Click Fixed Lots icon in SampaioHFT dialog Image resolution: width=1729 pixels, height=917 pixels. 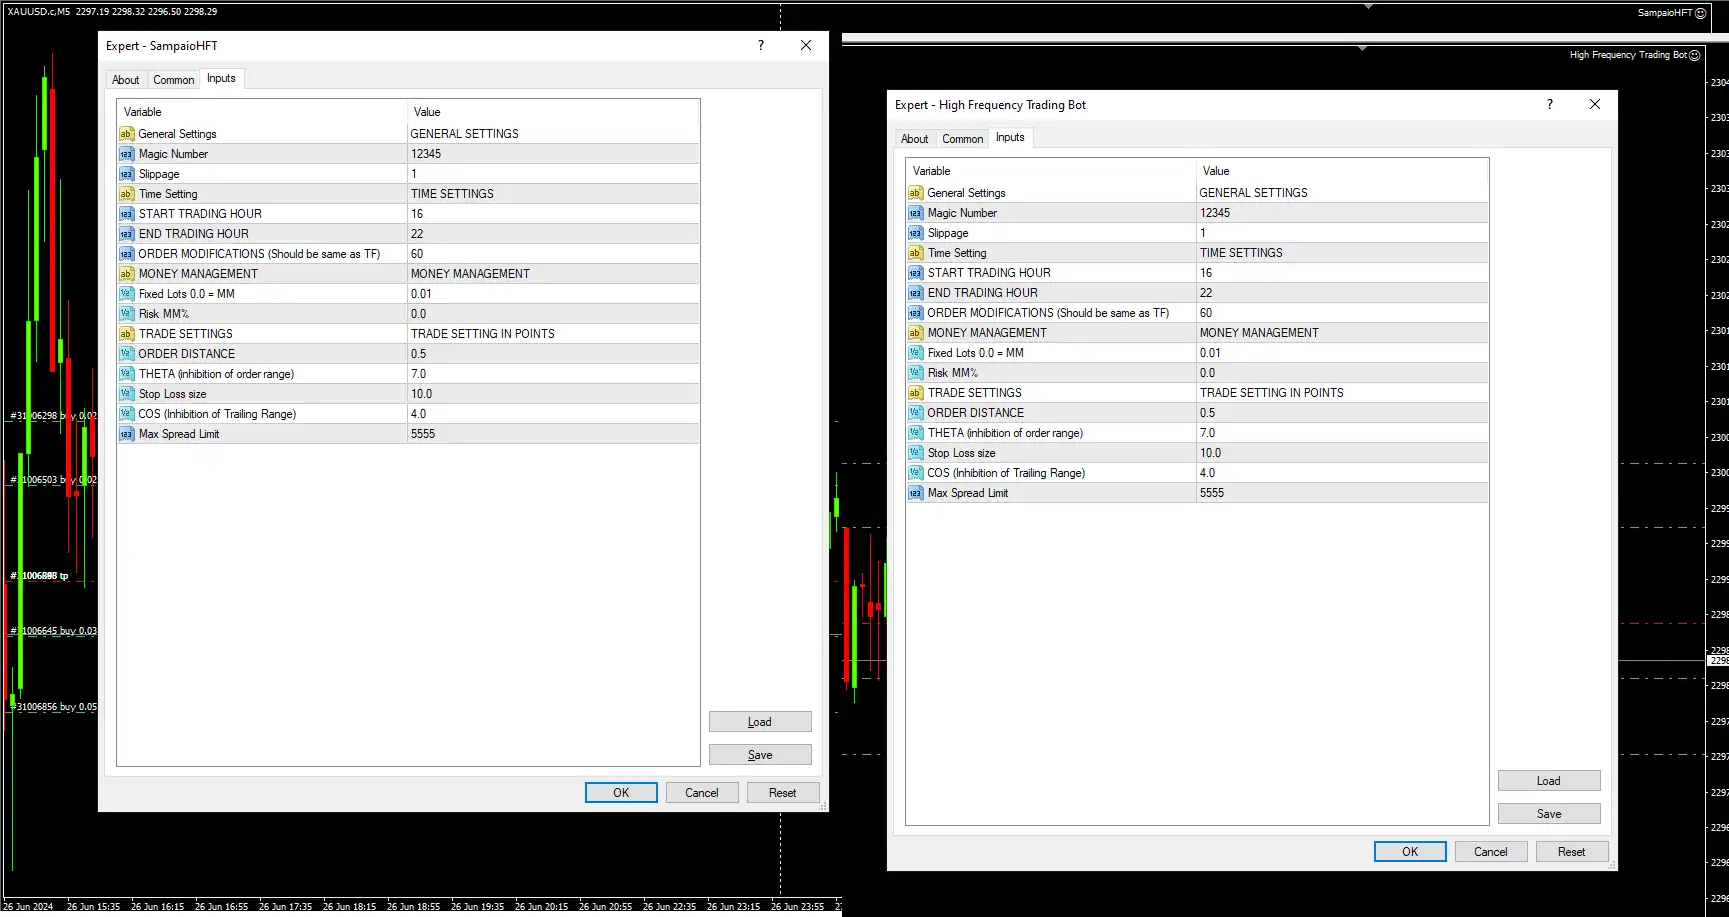tap(126, 294)
